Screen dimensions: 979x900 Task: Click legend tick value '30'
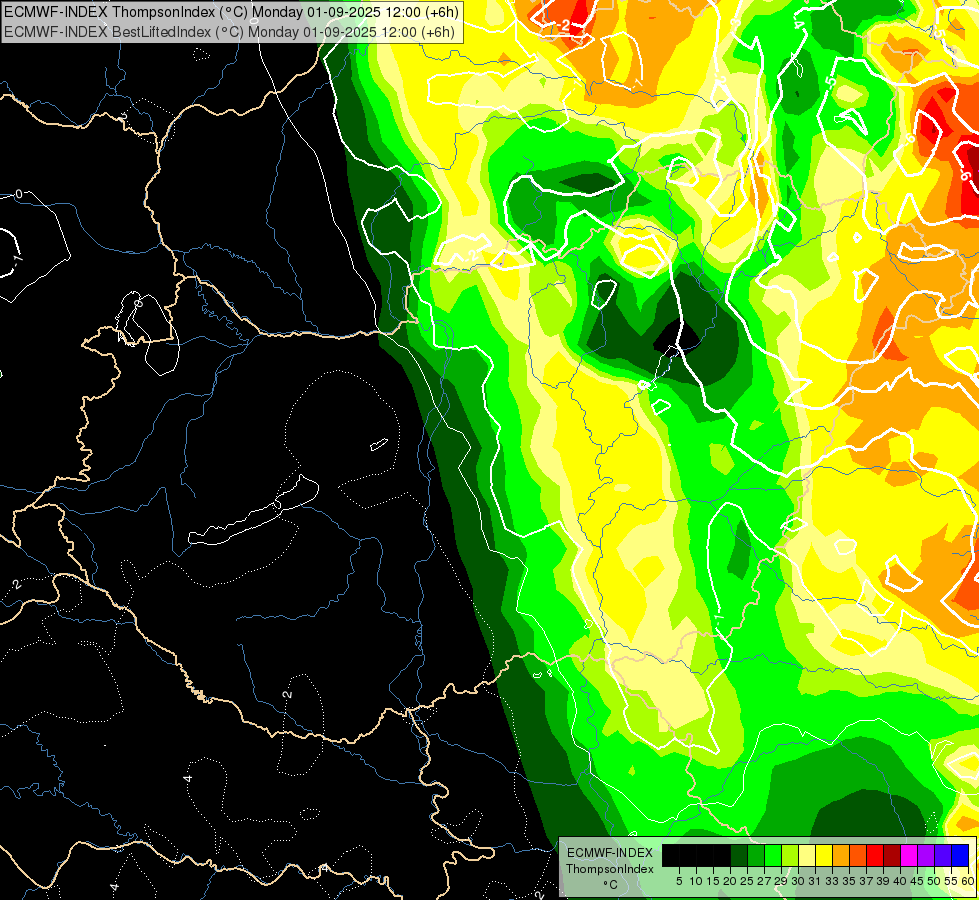point(798,881)
